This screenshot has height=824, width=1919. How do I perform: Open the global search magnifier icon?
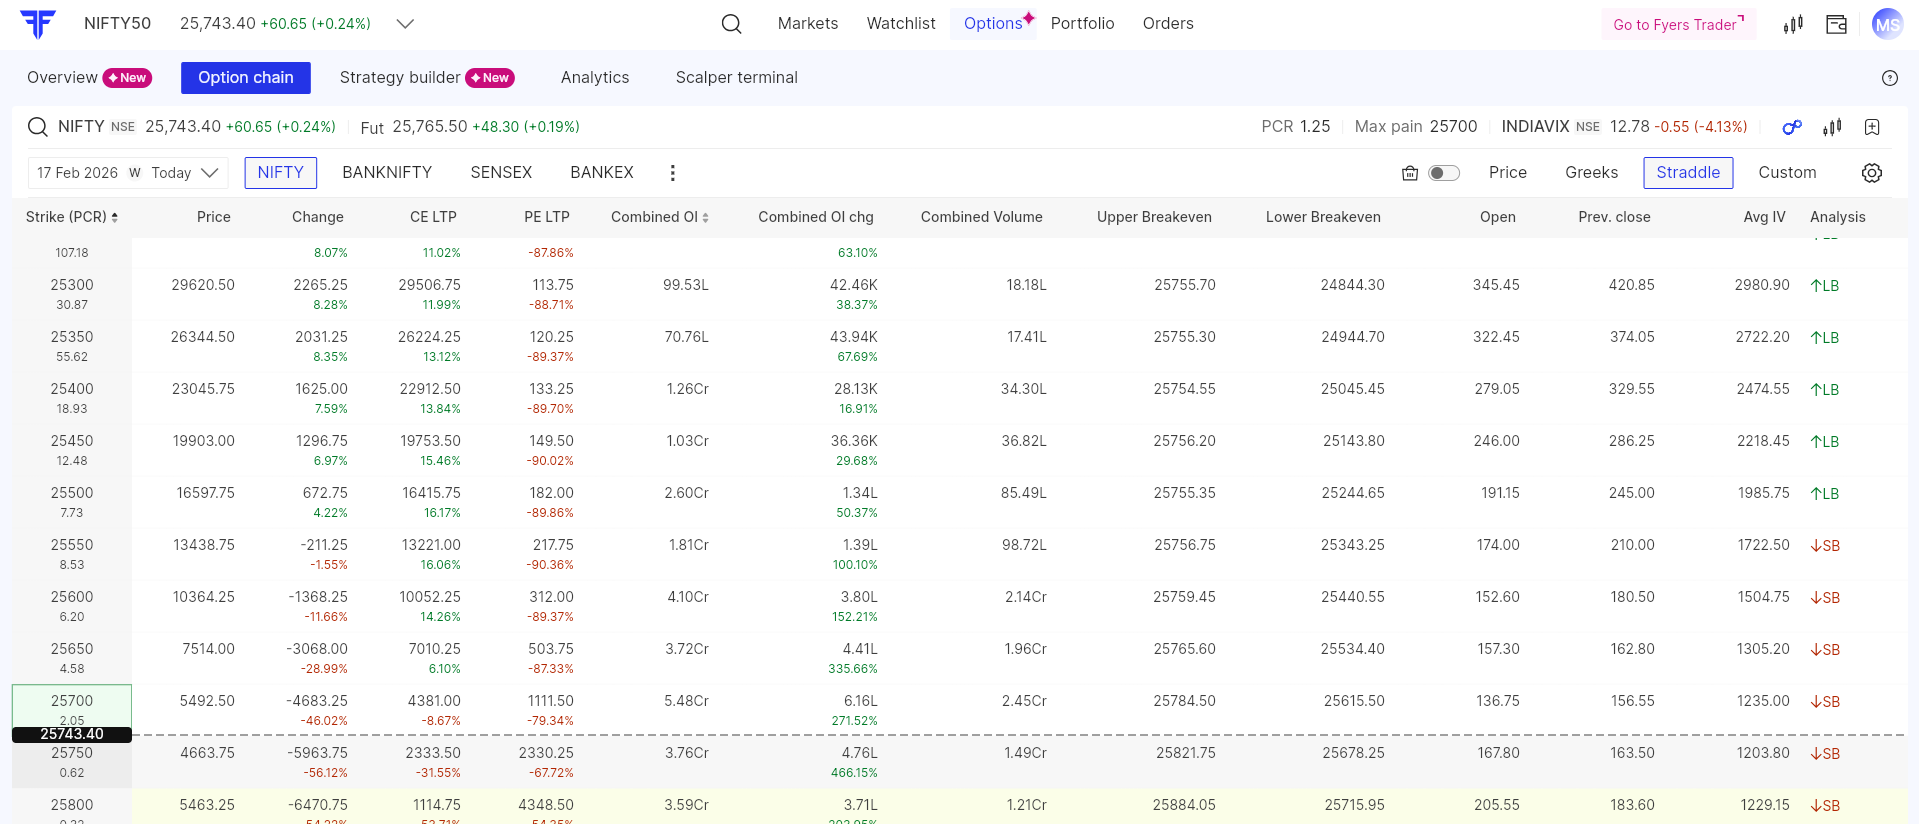731,24
